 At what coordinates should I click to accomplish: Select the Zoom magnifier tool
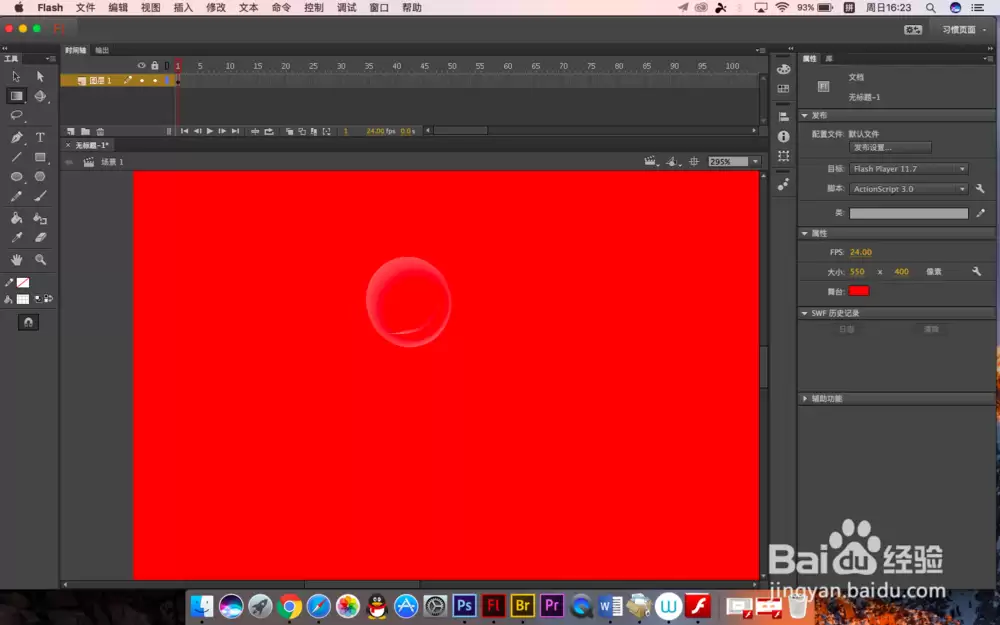40,260
